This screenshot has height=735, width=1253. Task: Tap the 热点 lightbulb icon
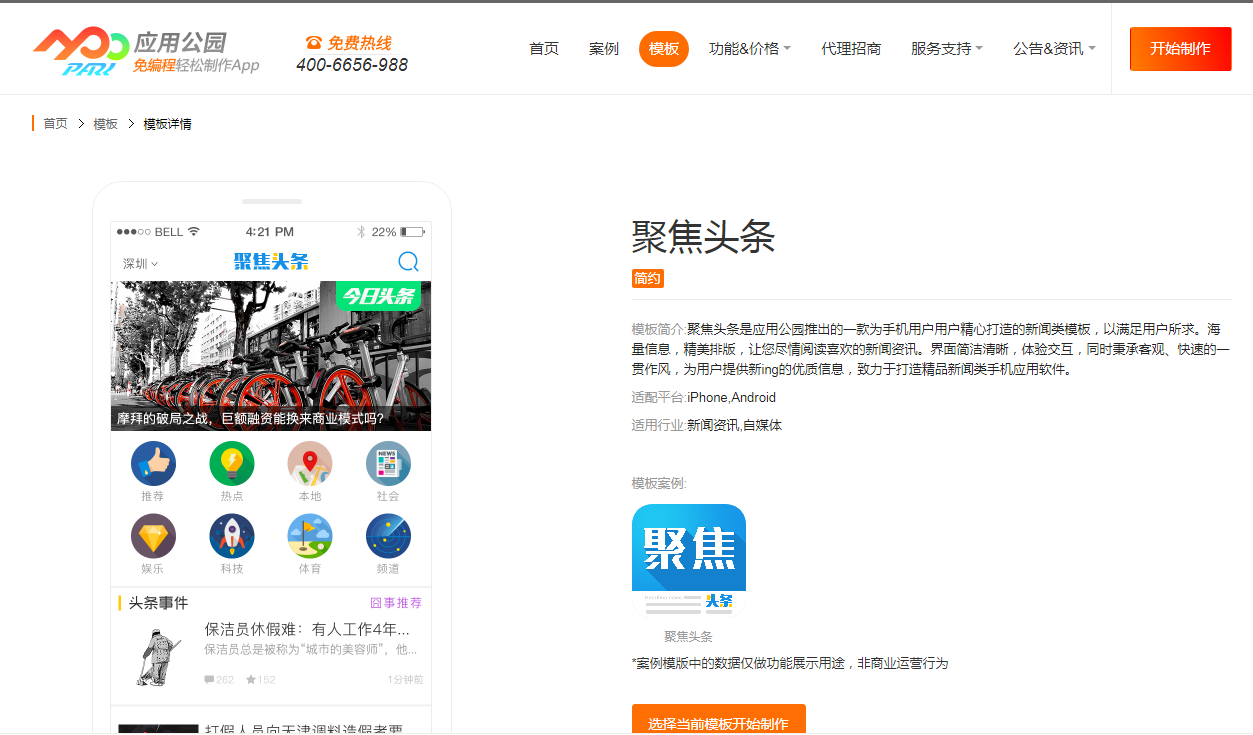(231, 464)
